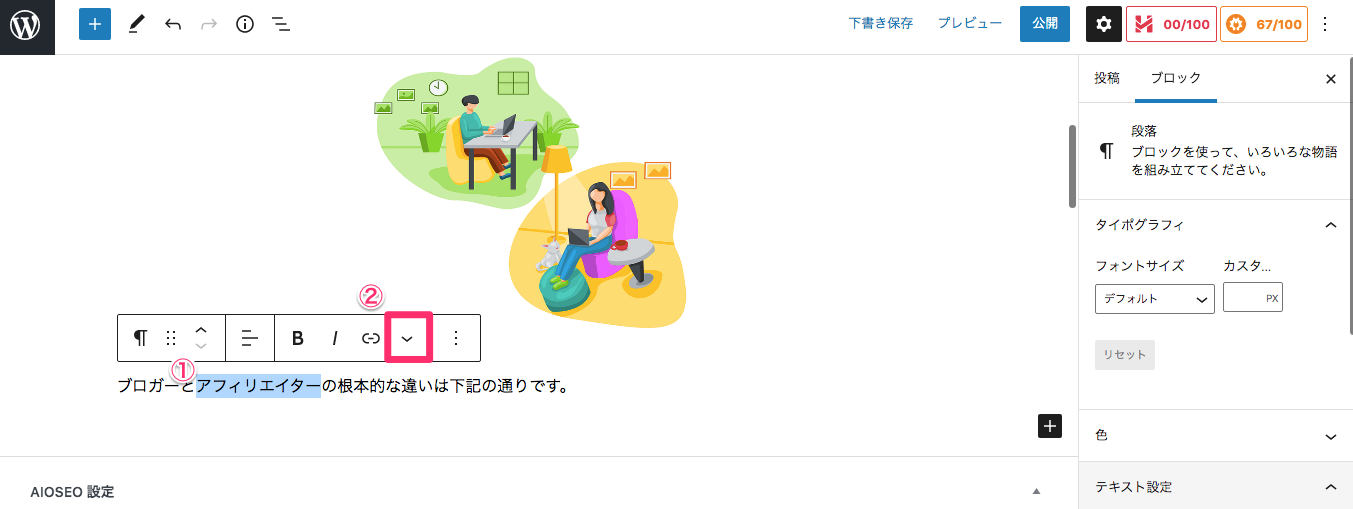Click the WordPress logo icon

click(x=26, y=25)
